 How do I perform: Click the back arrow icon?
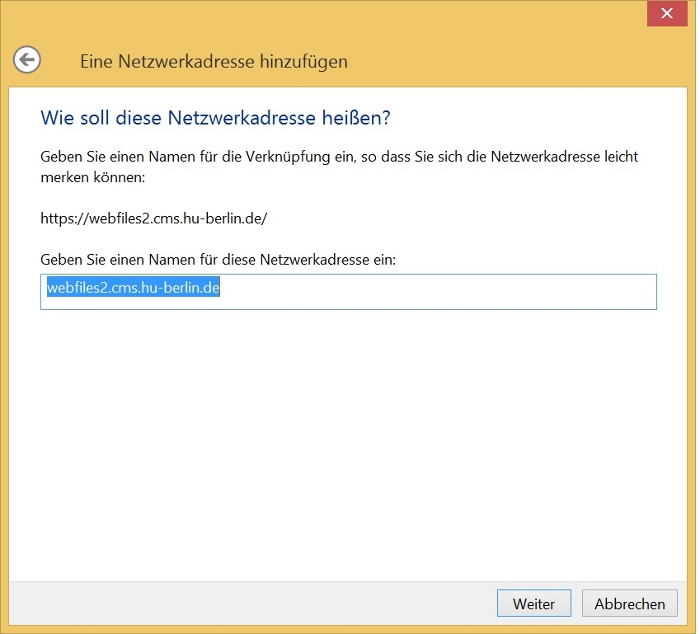pyautogui.click(x=27, y=60)
